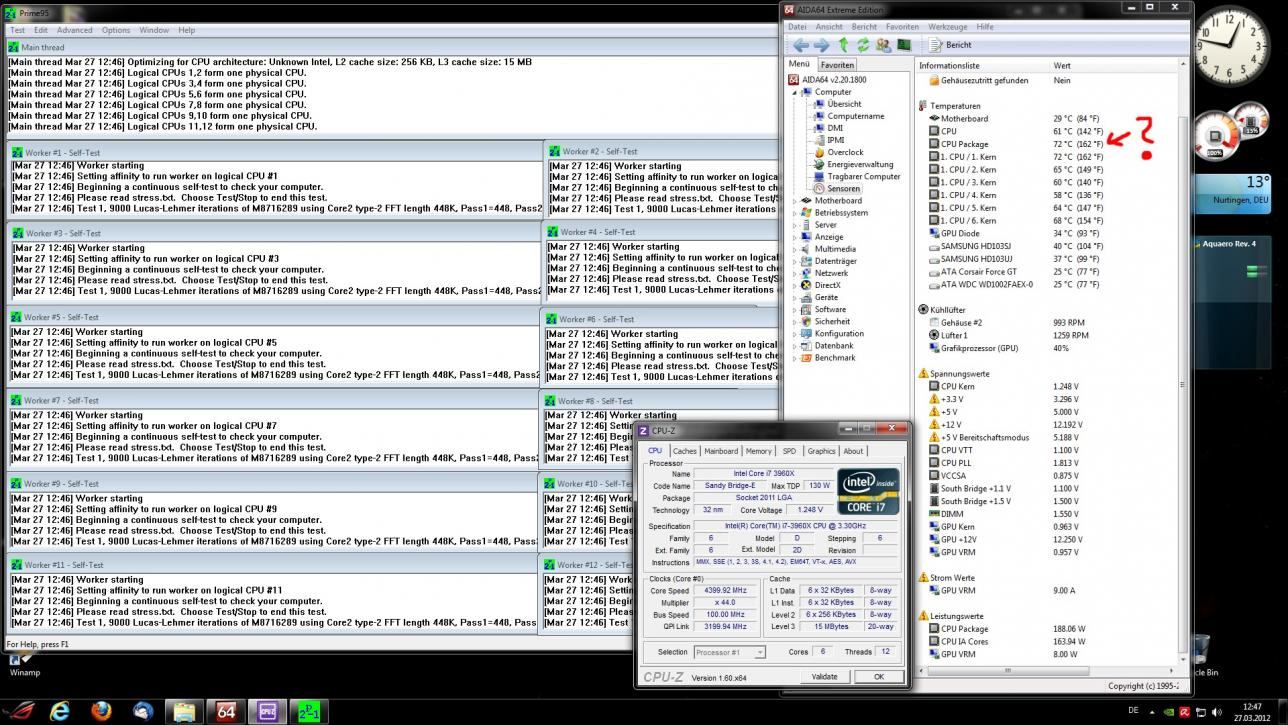Switch to the Mainboard tab in CPU-Z

pos(720,451)
